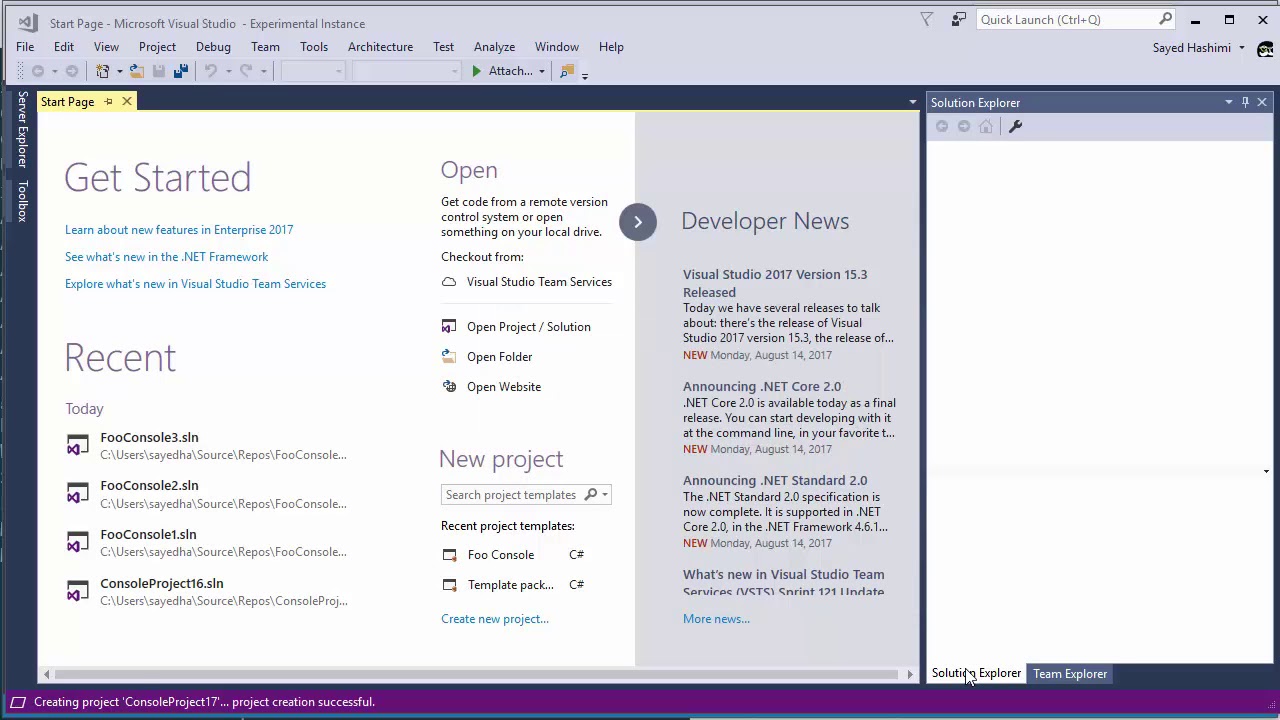Click the New Project toolbar icon
This screenshot has width=1280, height=720.
coord(103,71)
